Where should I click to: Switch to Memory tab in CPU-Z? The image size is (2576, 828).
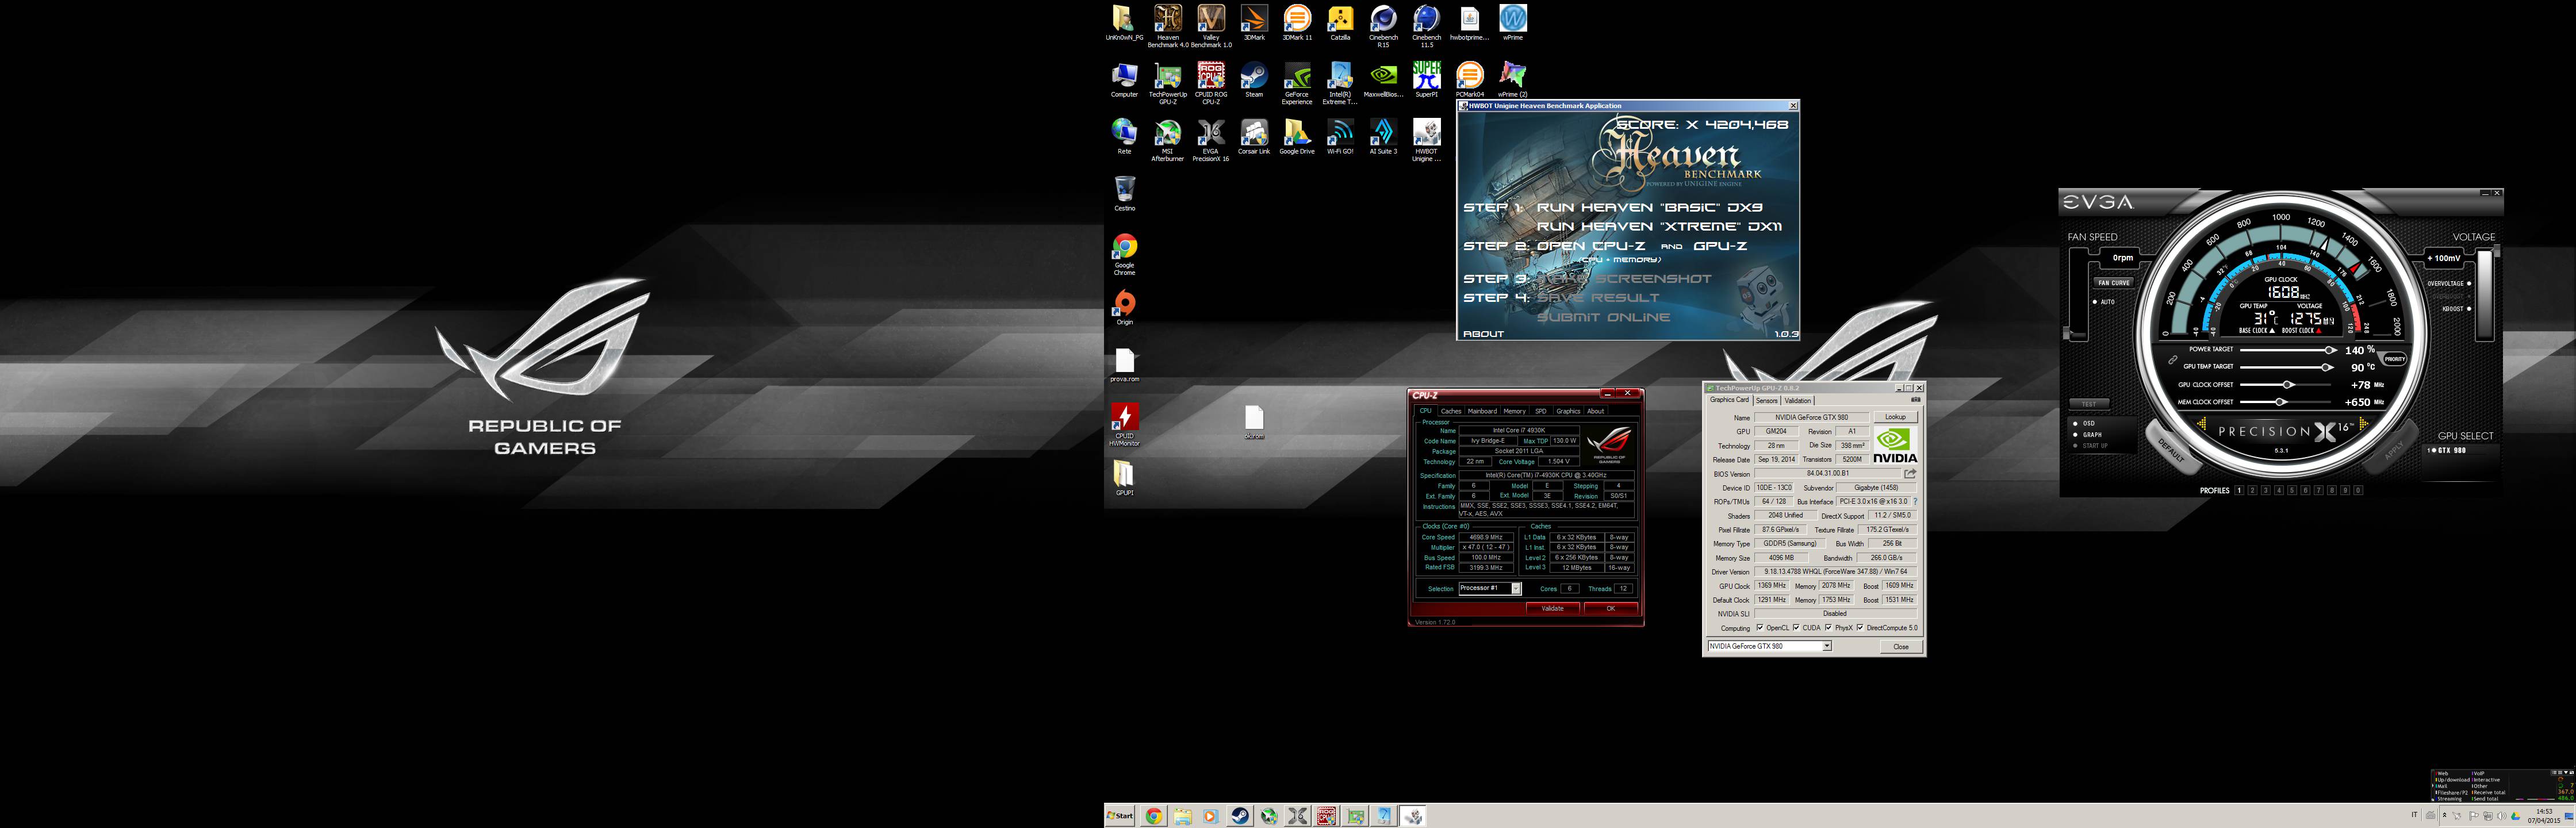point(1515,411)
